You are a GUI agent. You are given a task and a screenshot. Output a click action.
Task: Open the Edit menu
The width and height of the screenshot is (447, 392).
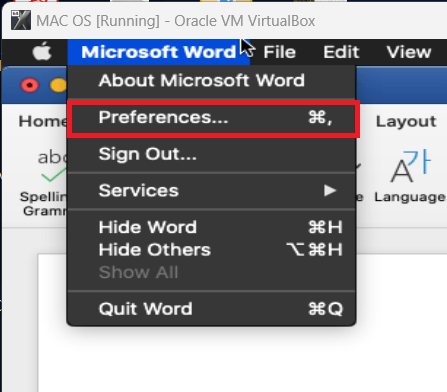point(341,52)
